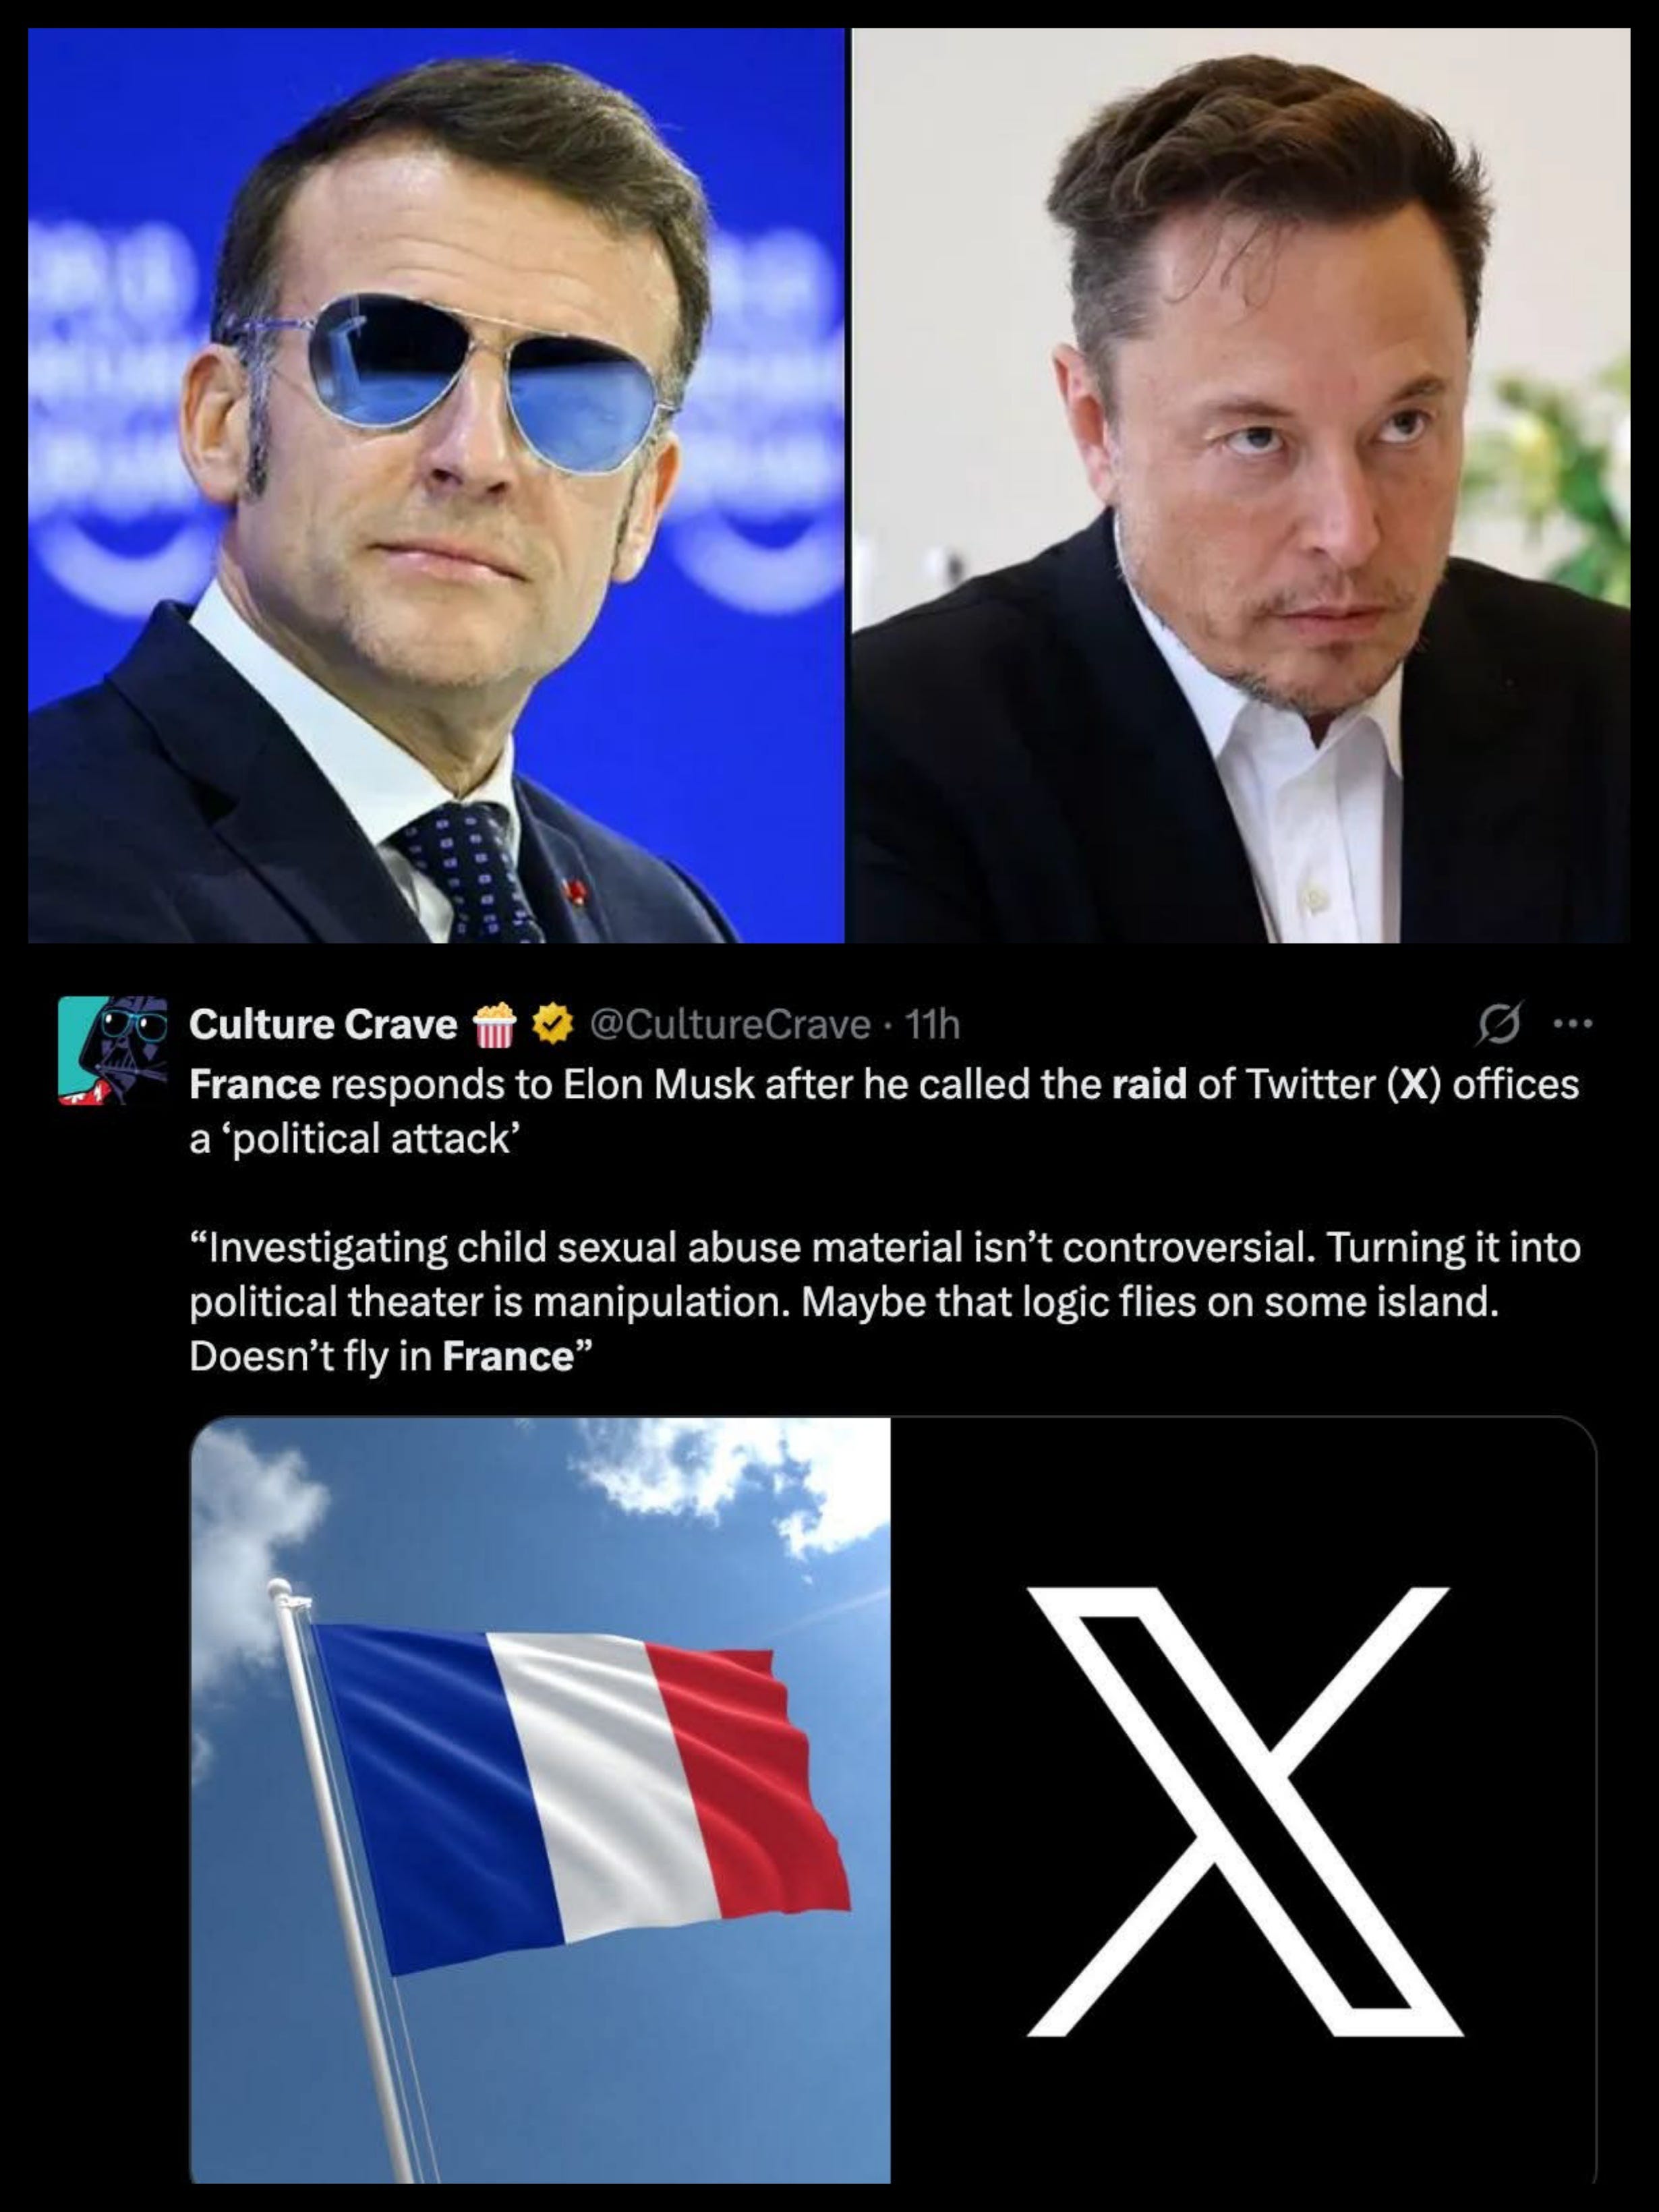This screenshot has height=2212, width=1659.
Task: Click the bold France starting the tweet
Action: (x=255, y=1085)
